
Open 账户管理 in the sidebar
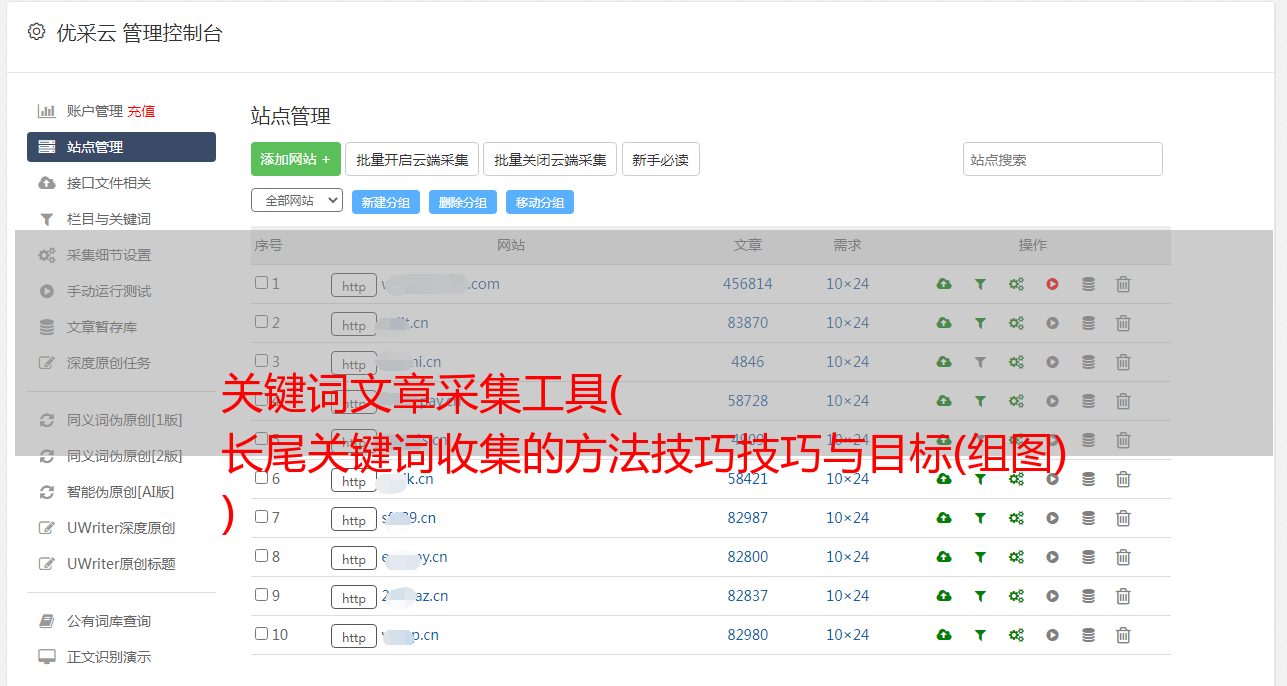(94, 111)
